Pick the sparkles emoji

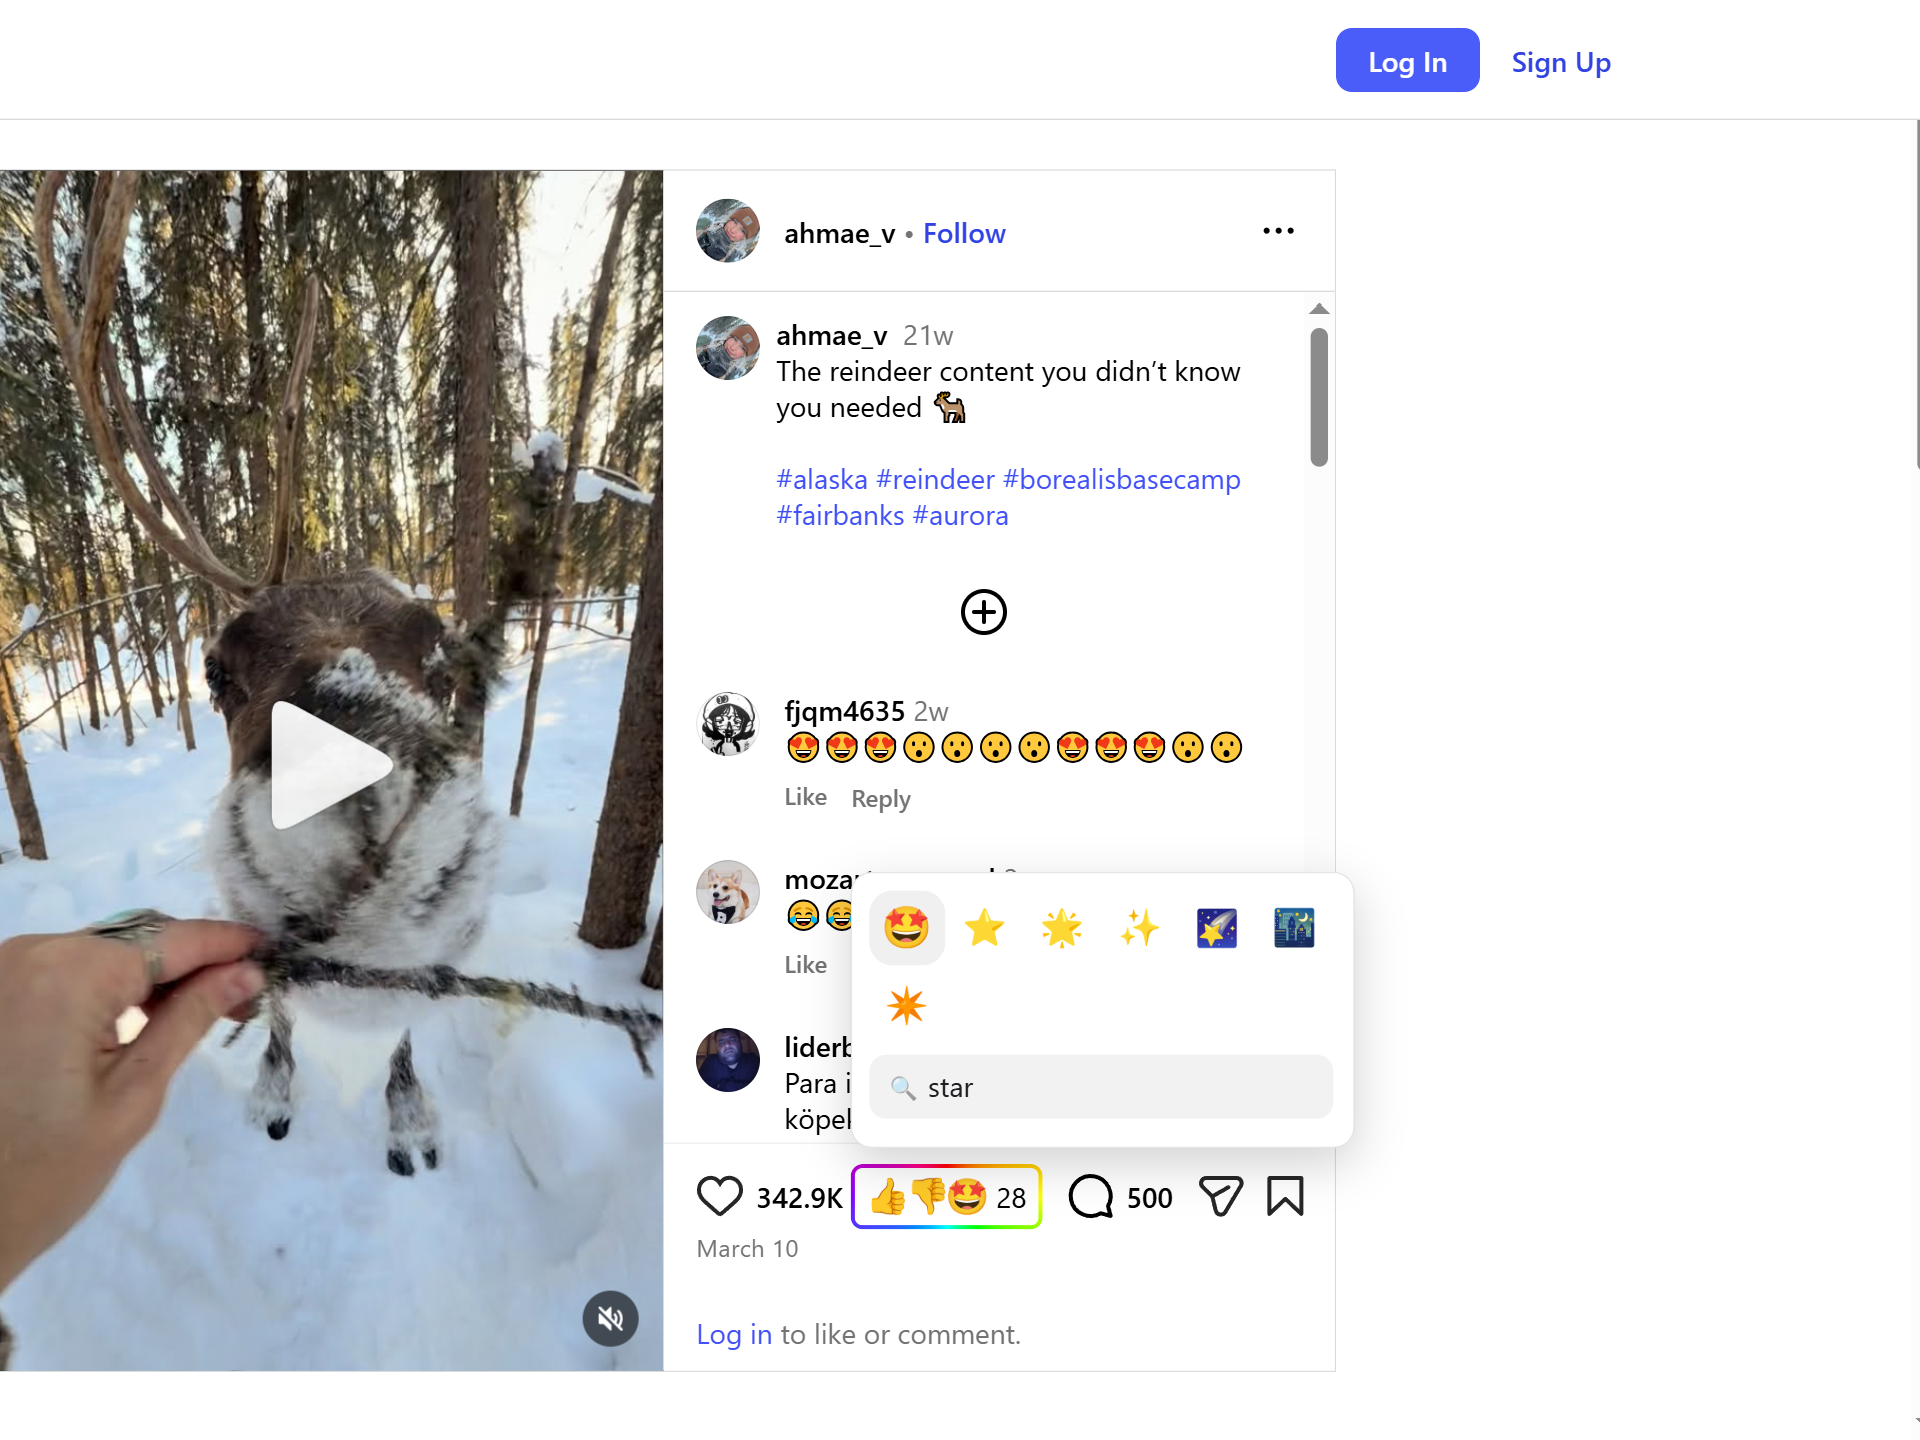coord(1139,928)
